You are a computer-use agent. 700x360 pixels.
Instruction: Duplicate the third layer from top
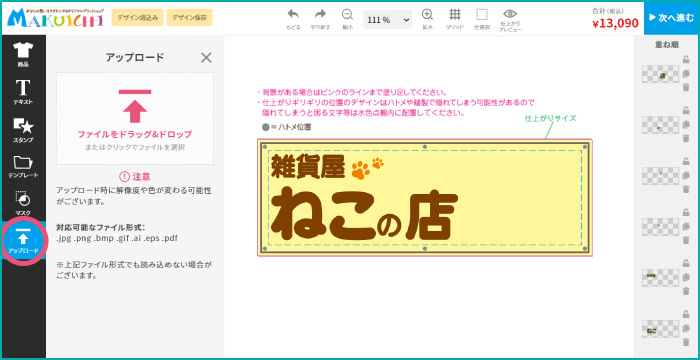coord(686,176)
